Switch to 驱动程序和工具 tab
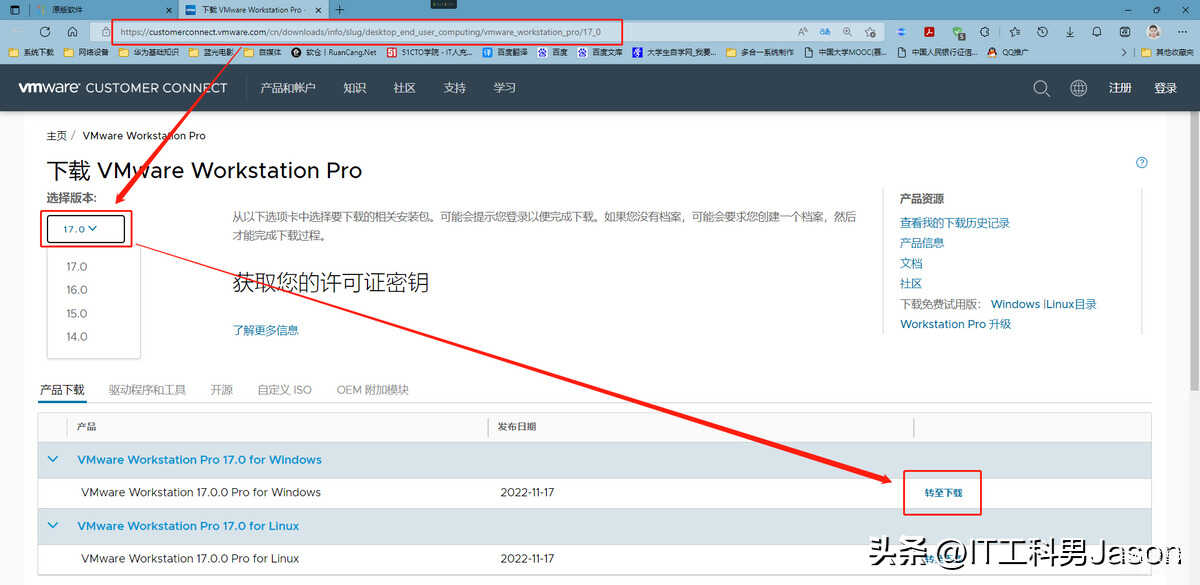Screen dimensions: 1200x585 tap(147, 390)
